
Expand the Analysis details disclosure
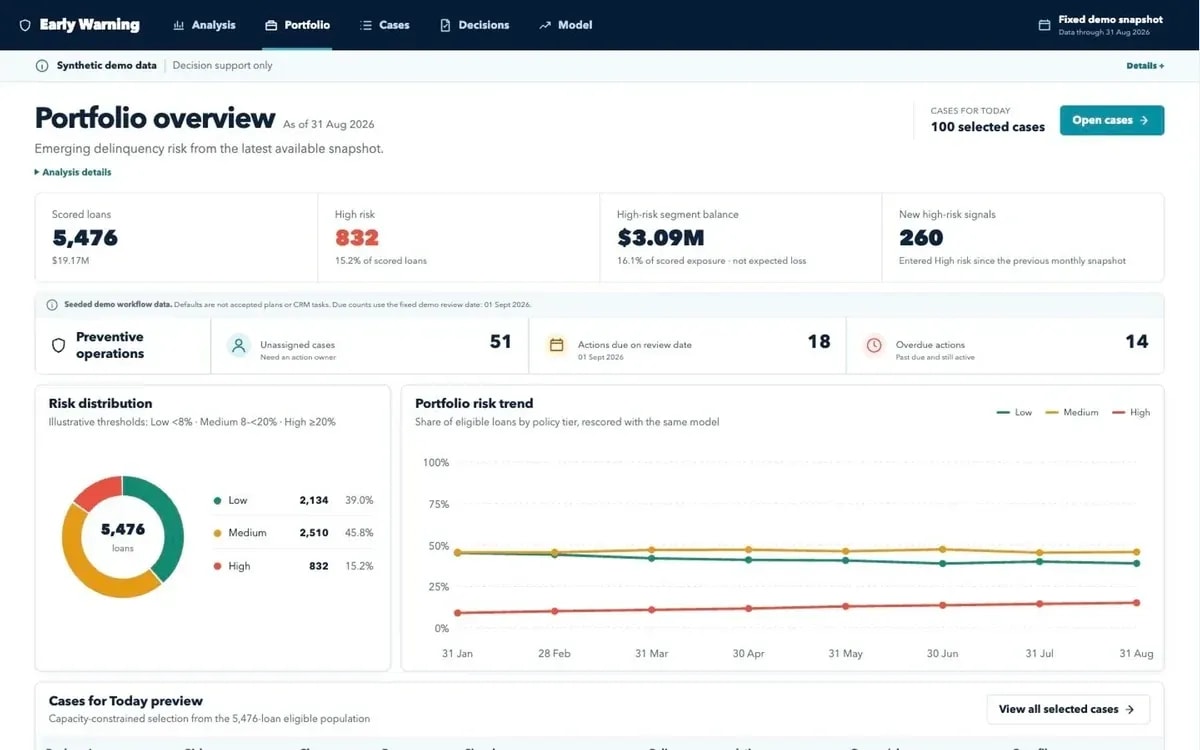(73, 172)
